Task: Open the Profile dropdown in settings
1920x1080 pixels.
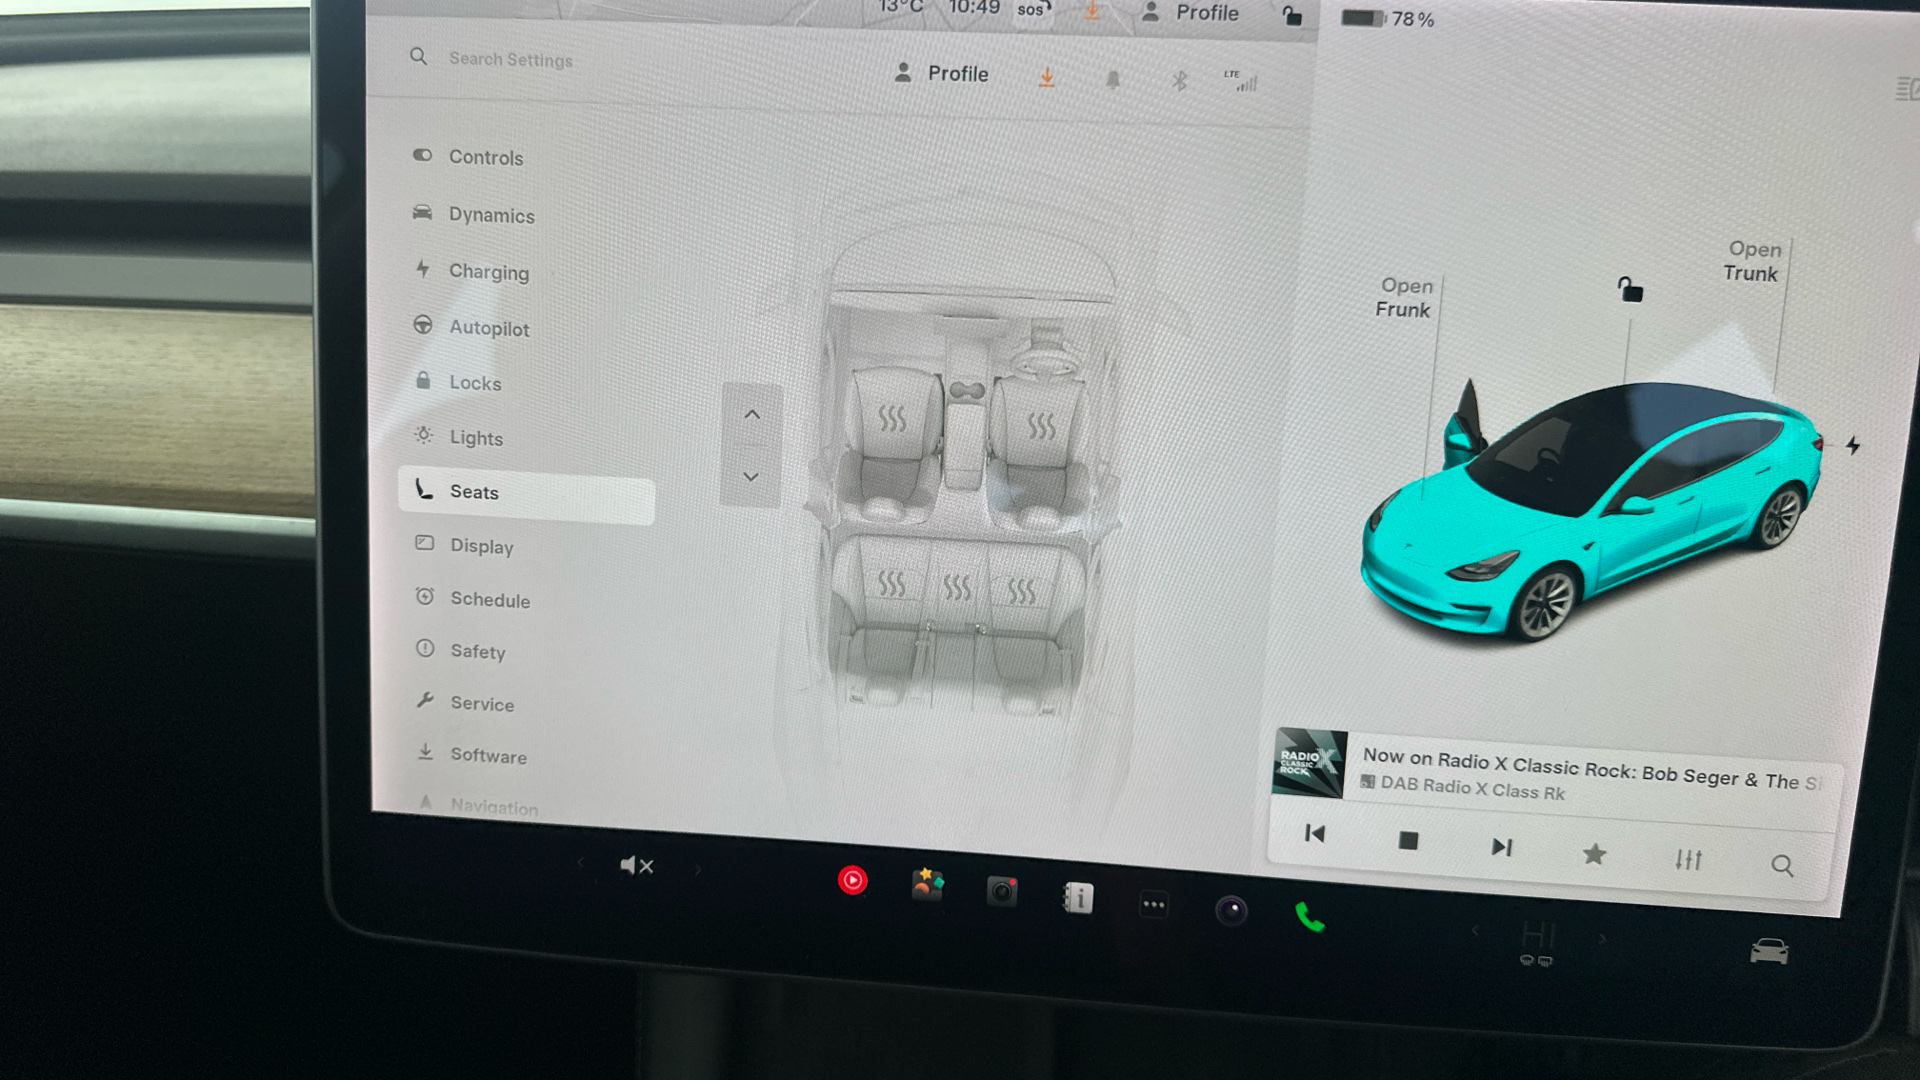Action: 941,74
